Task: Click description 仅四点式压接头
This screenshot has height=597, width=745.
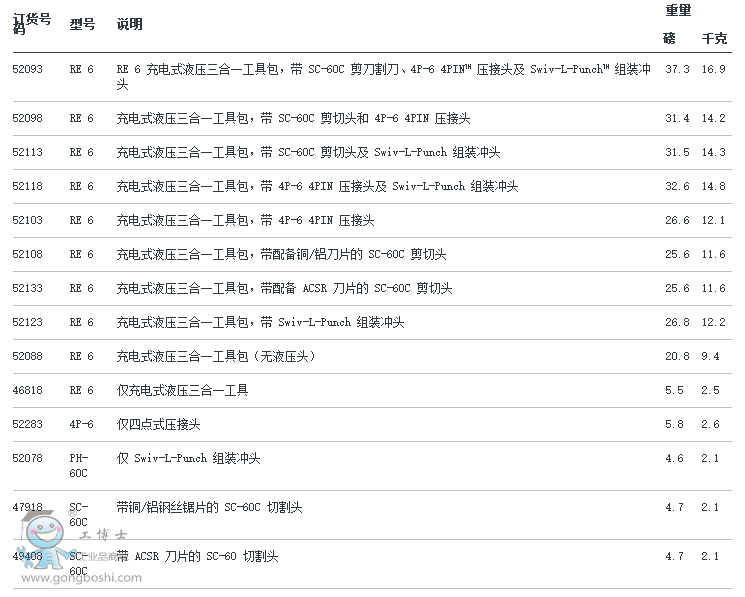Action: [x=158, y=425]
